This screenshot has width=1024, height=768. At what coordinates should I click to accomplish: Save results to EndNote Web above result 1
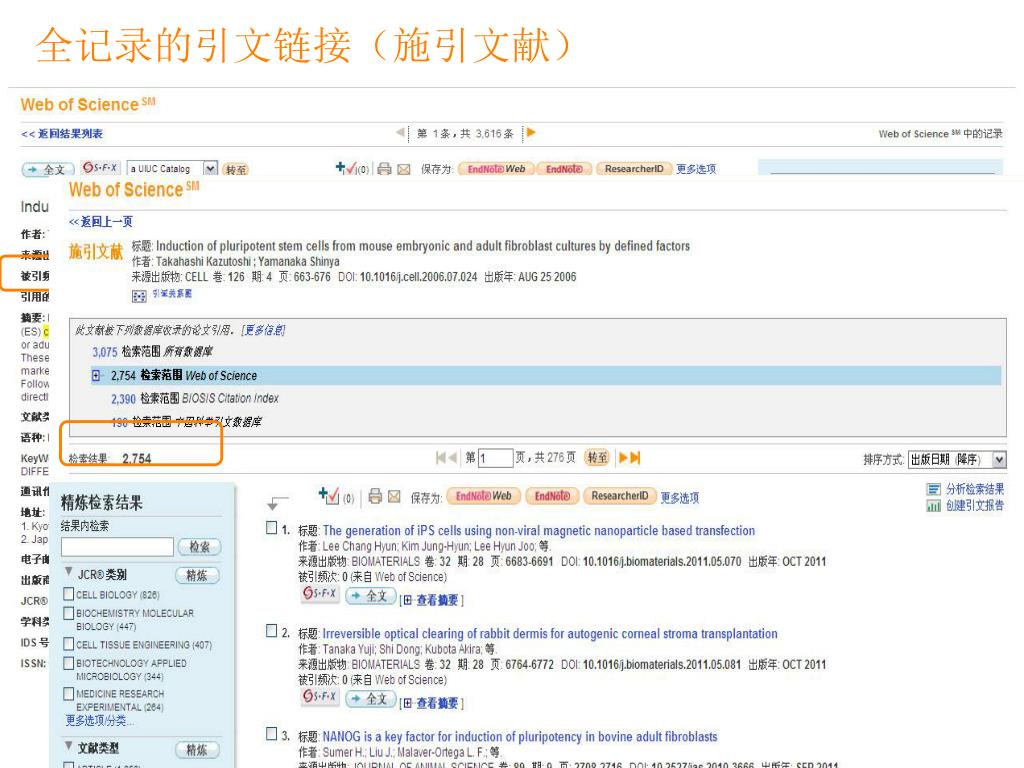483,496
